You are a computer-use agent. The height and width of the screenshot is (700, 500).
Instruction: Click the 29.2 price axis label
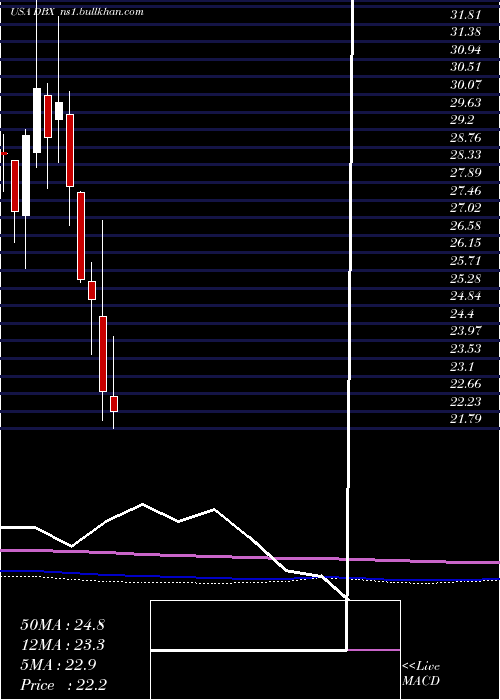[x=462, y=120]
